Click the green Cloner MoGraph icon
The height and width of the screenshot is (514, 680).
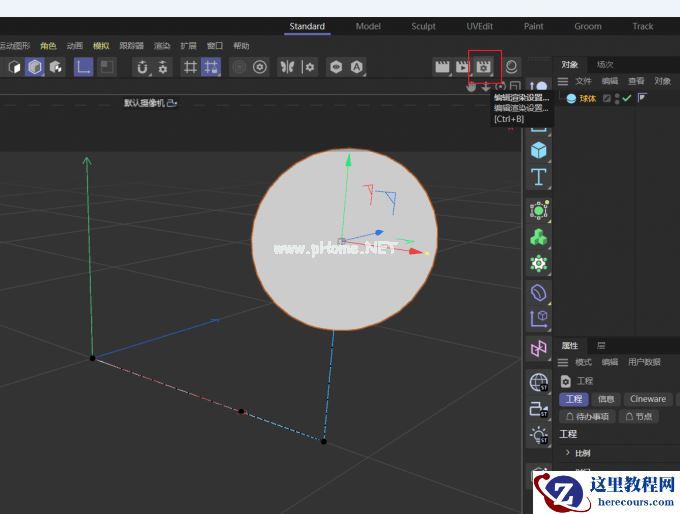[x=539, y=237]
